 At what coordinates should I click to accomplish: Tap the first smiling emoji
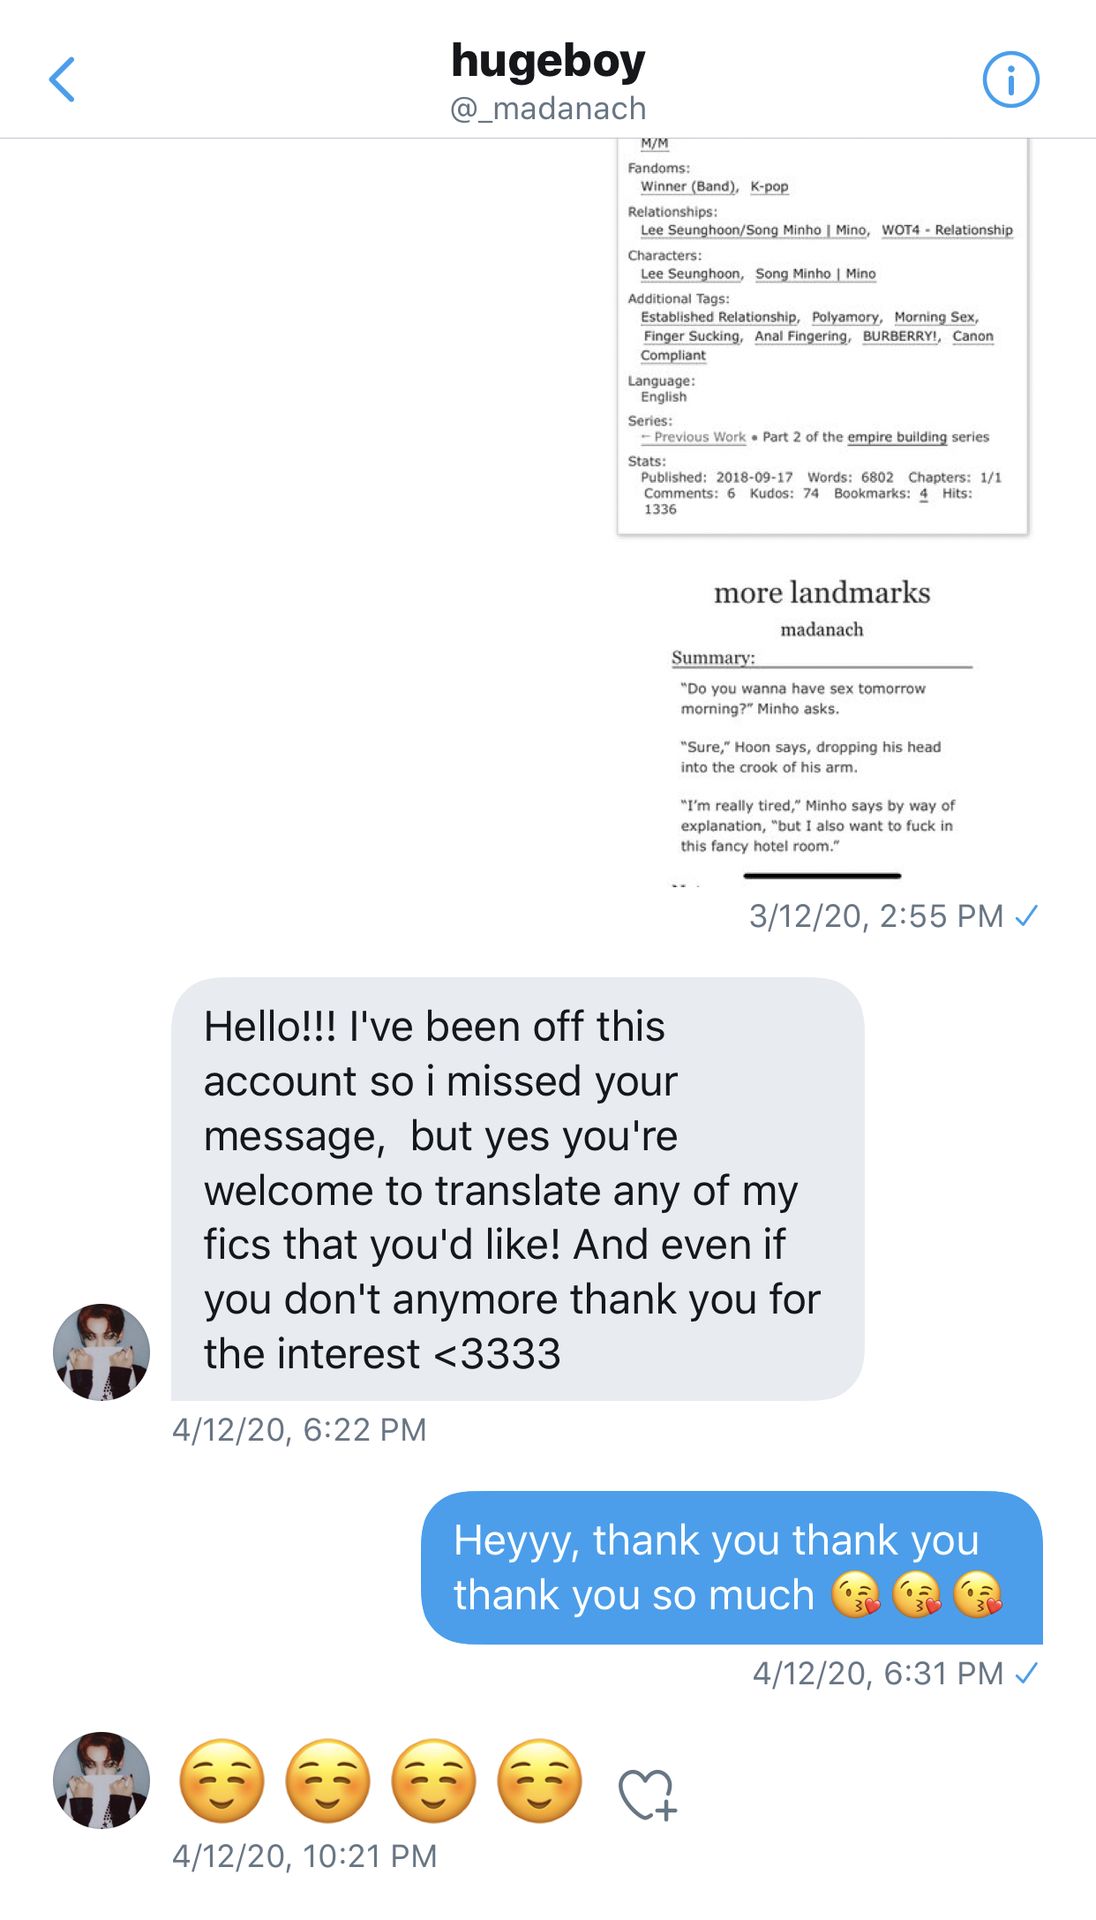221,1781
